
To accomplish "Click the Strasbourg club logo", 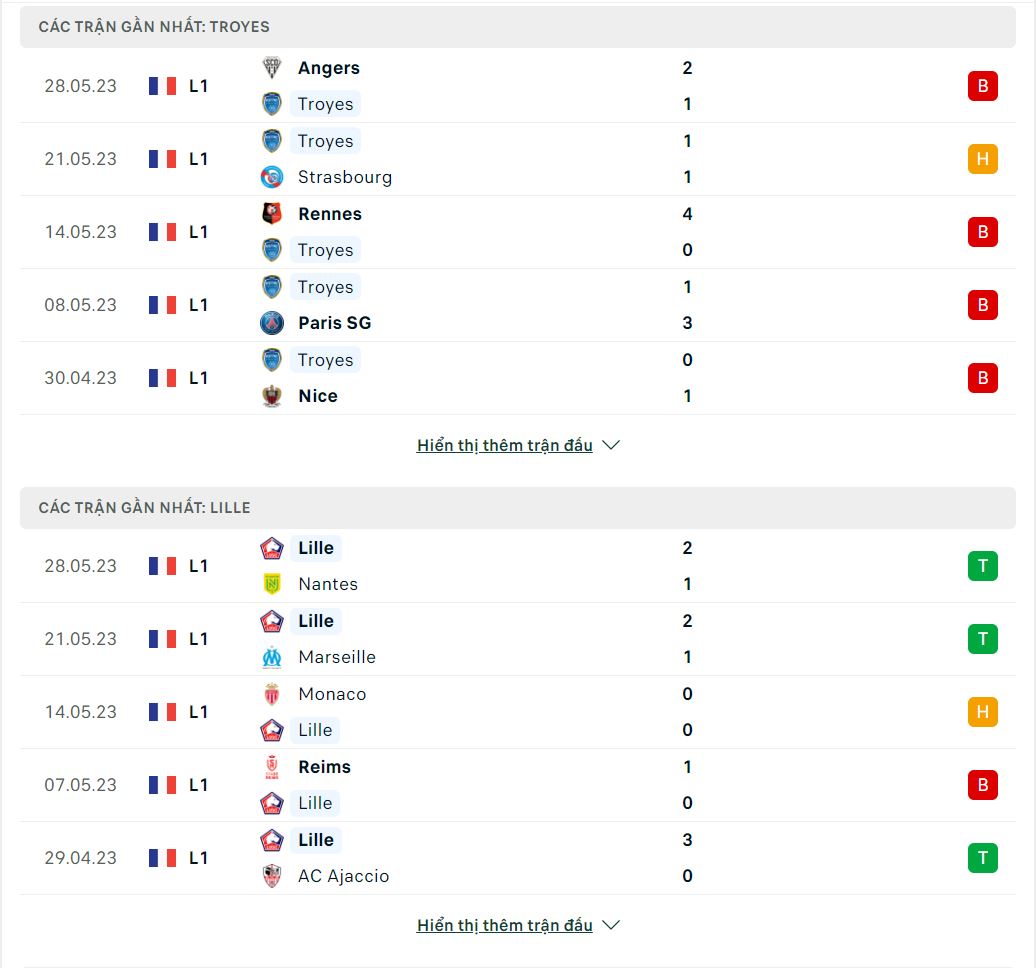I will click(272, 177).
